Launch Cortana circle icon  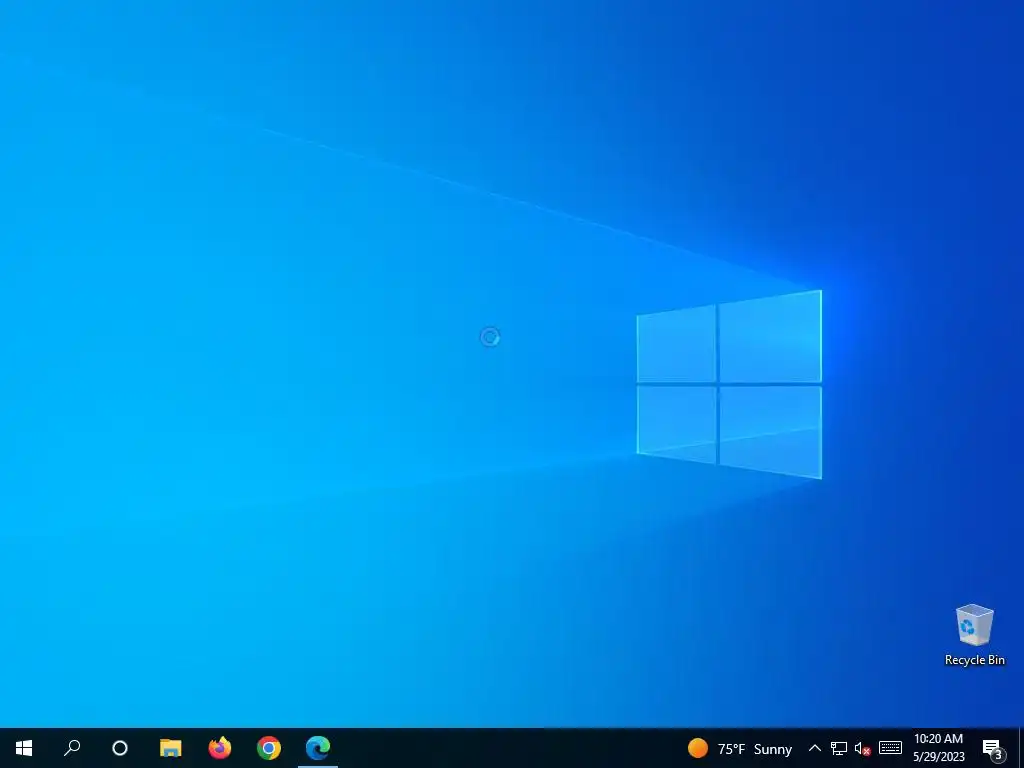tap(120, 748)
